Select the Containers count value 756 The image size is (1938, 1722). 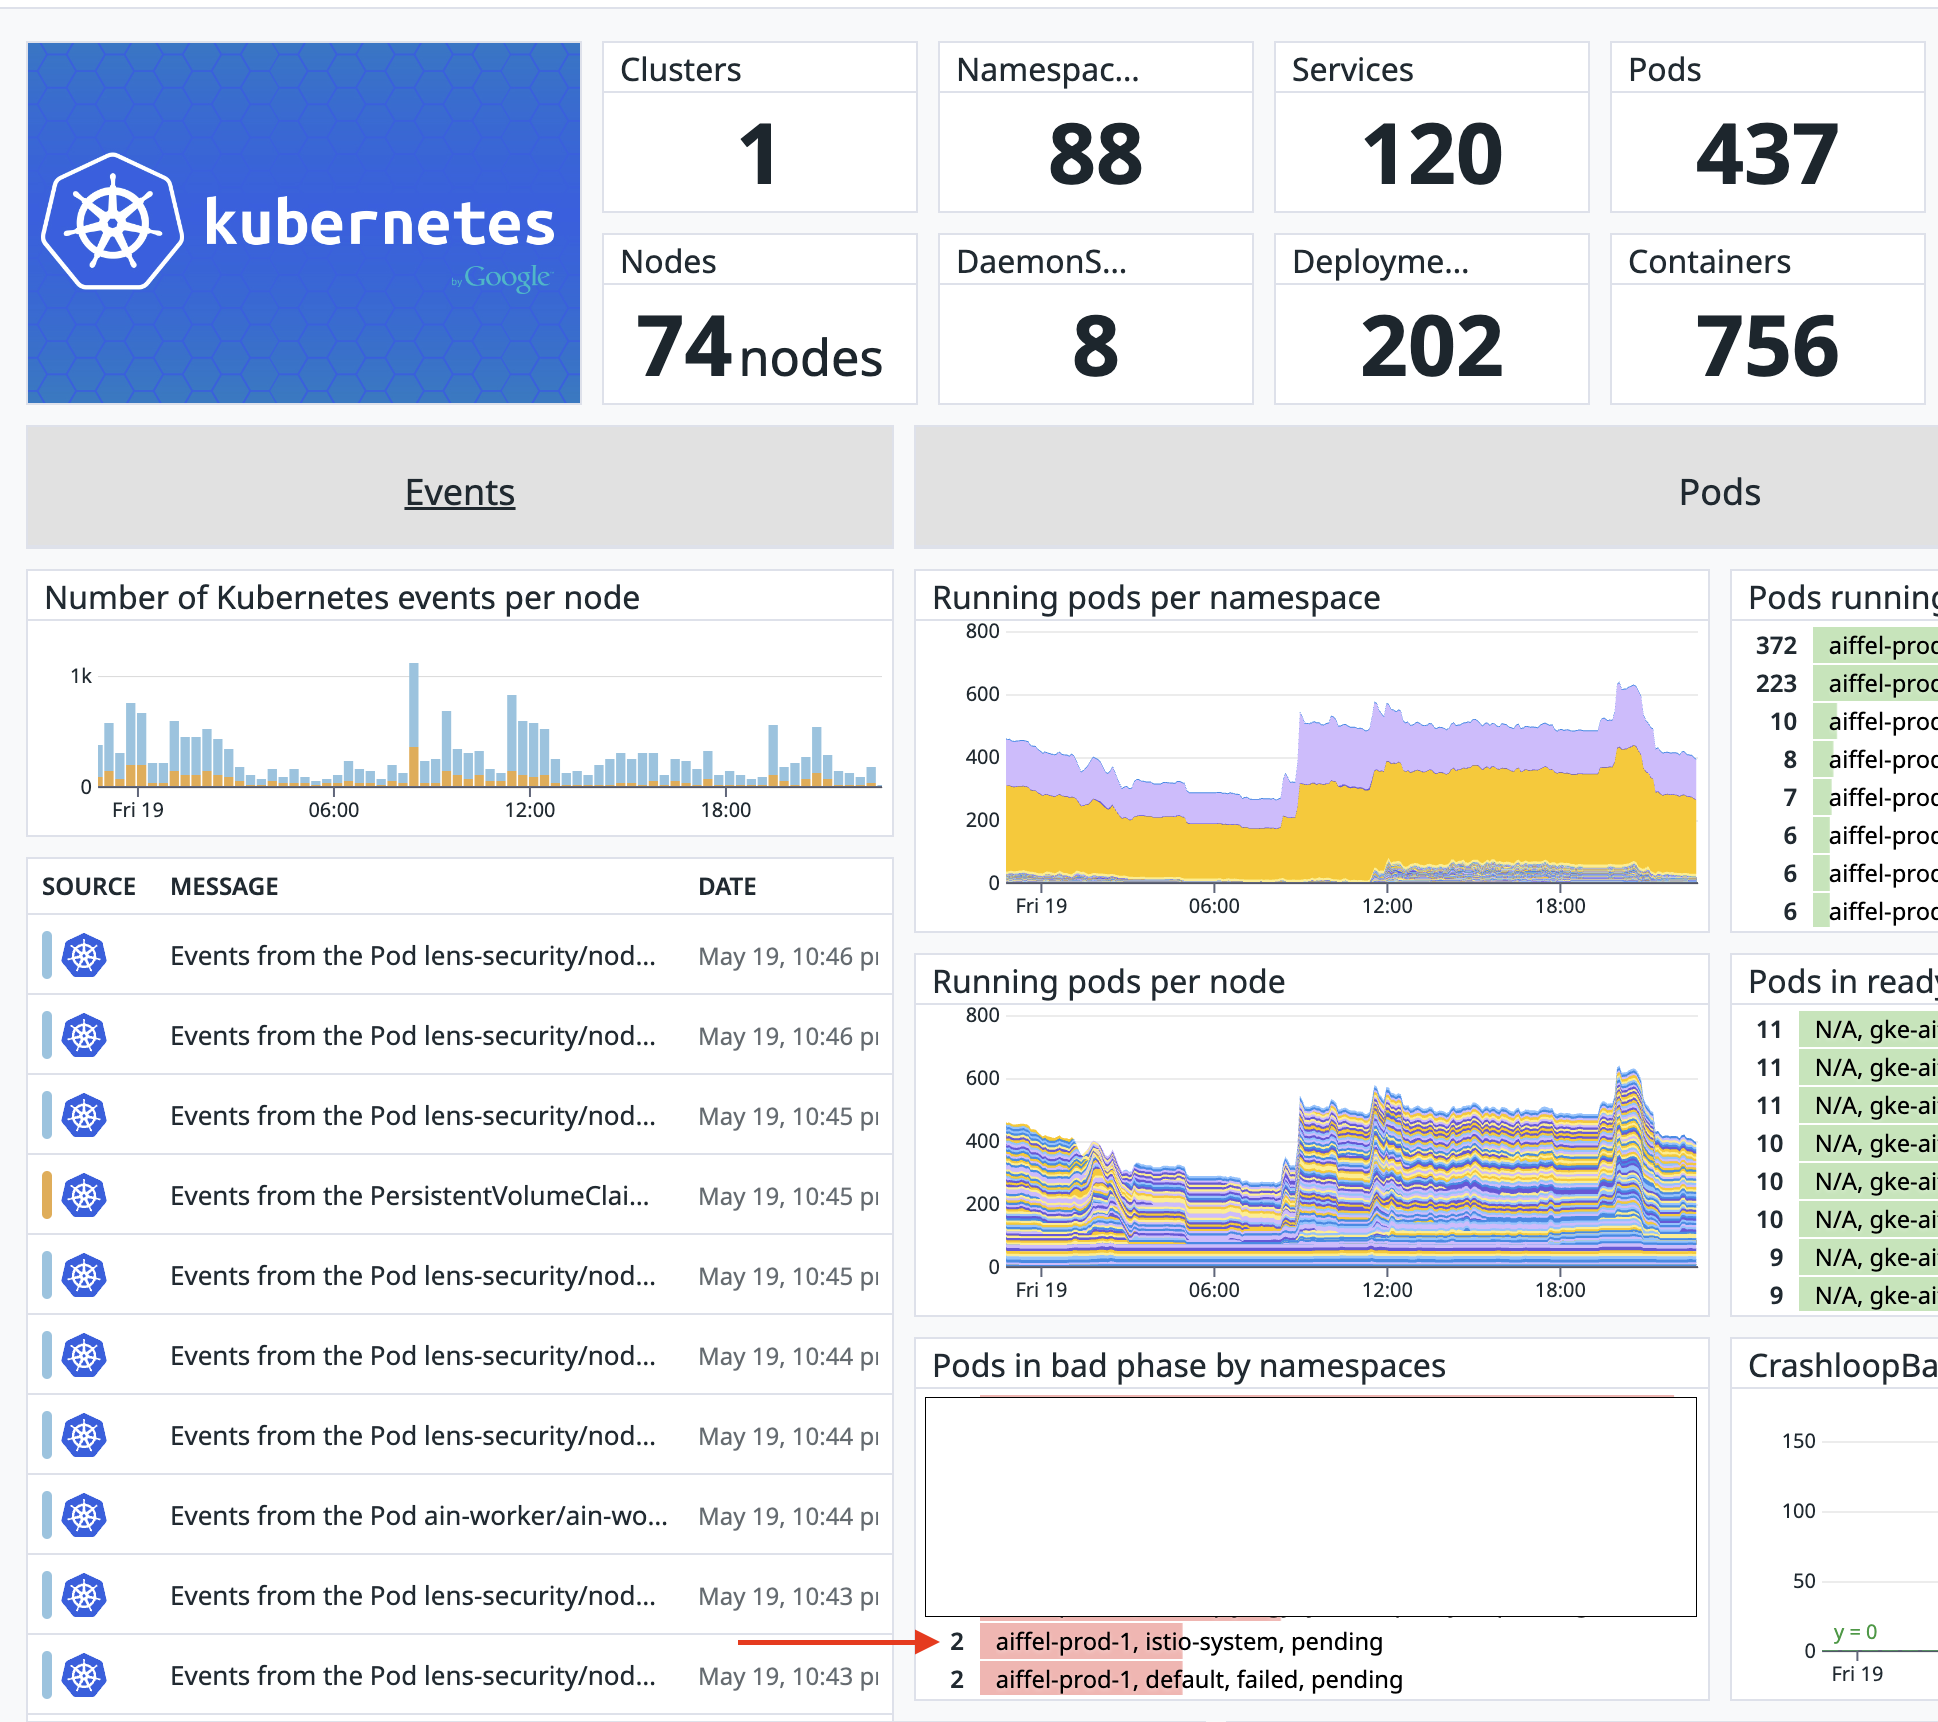(x=1767, y=347)
